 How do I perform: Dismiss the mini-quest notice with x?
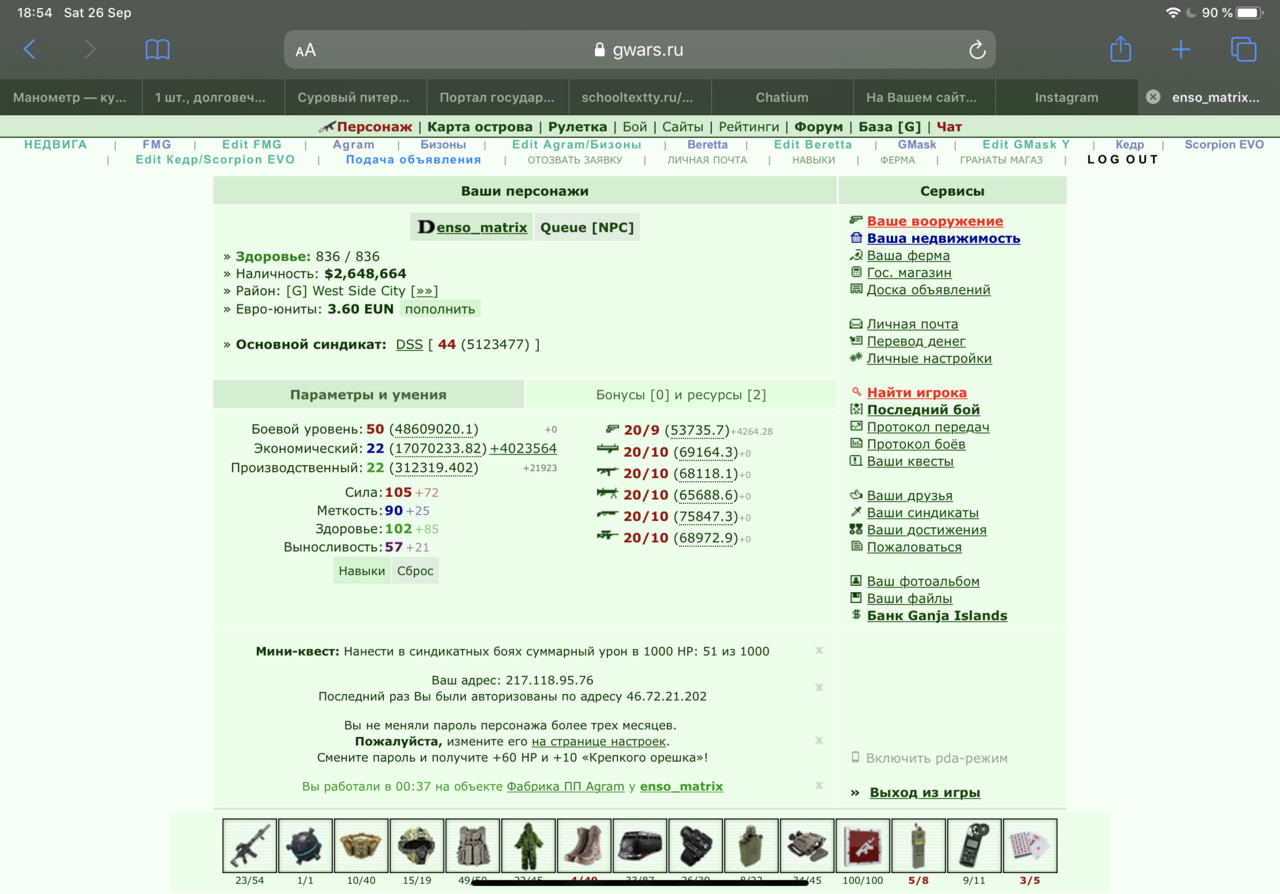(x=819, y=651)
